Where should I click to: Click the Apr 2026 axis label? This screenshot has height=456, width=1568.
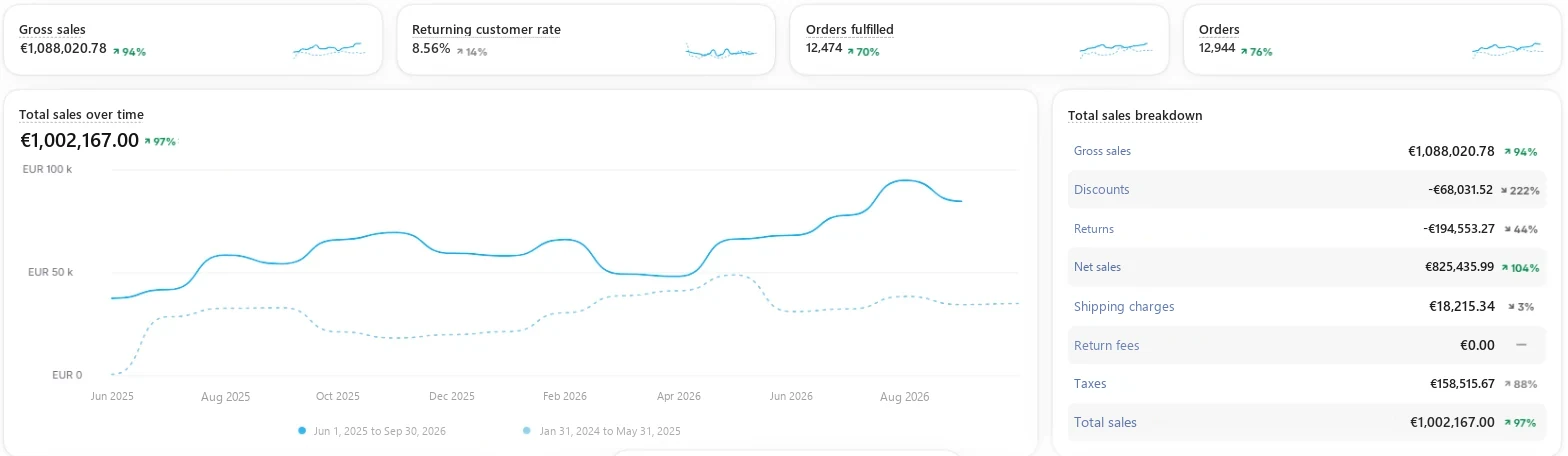[678, 397]
